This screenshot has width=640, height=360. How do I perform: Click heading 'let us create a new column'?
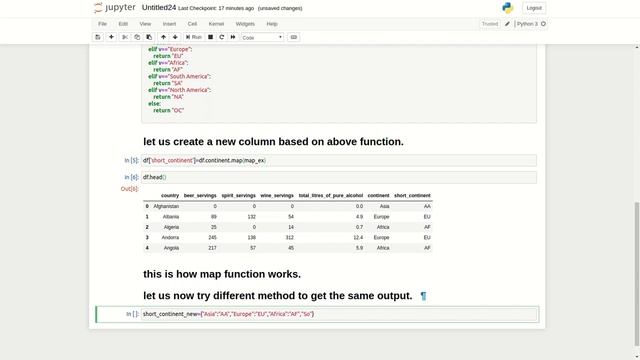[x=273, y=142]
